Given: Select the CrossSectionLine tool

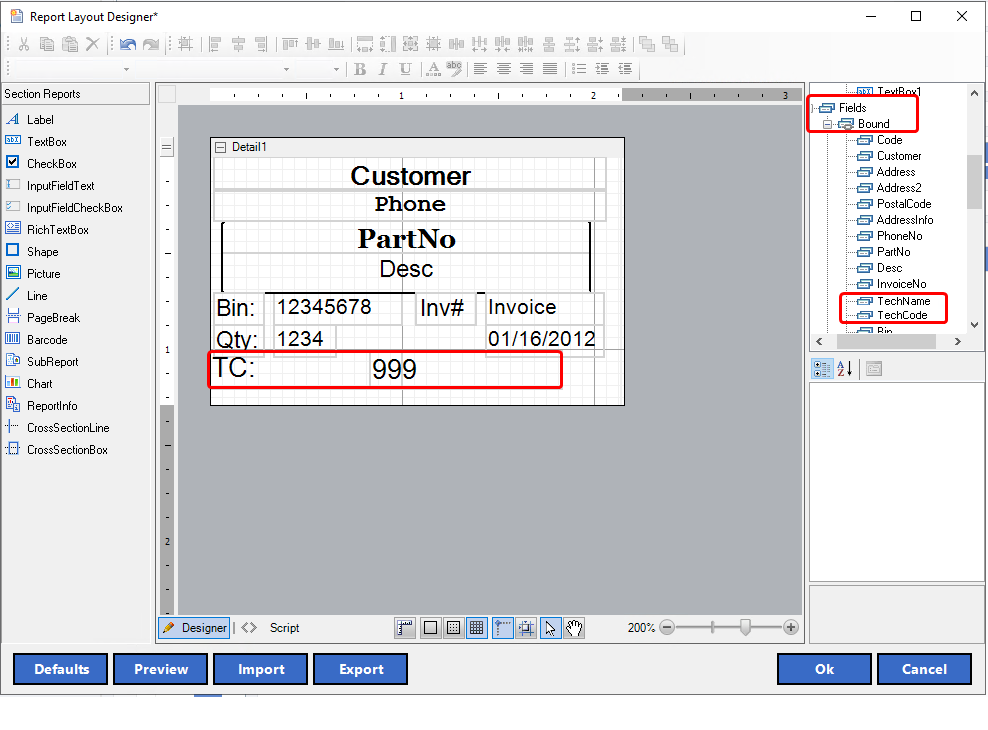Looking at the screenshot, I should click(x=67, y=428).
